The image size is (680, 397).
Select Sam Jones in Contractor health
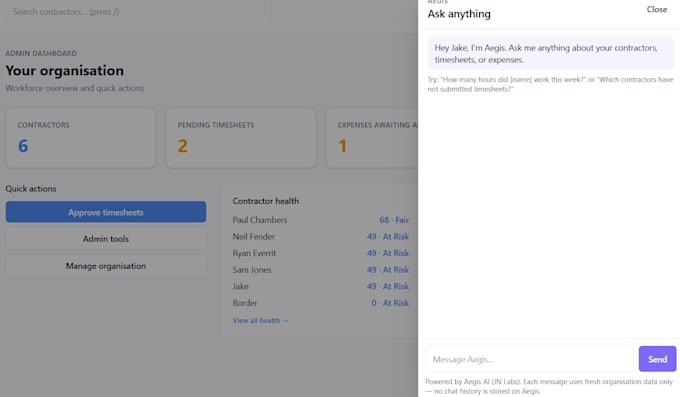pos(252,269)
